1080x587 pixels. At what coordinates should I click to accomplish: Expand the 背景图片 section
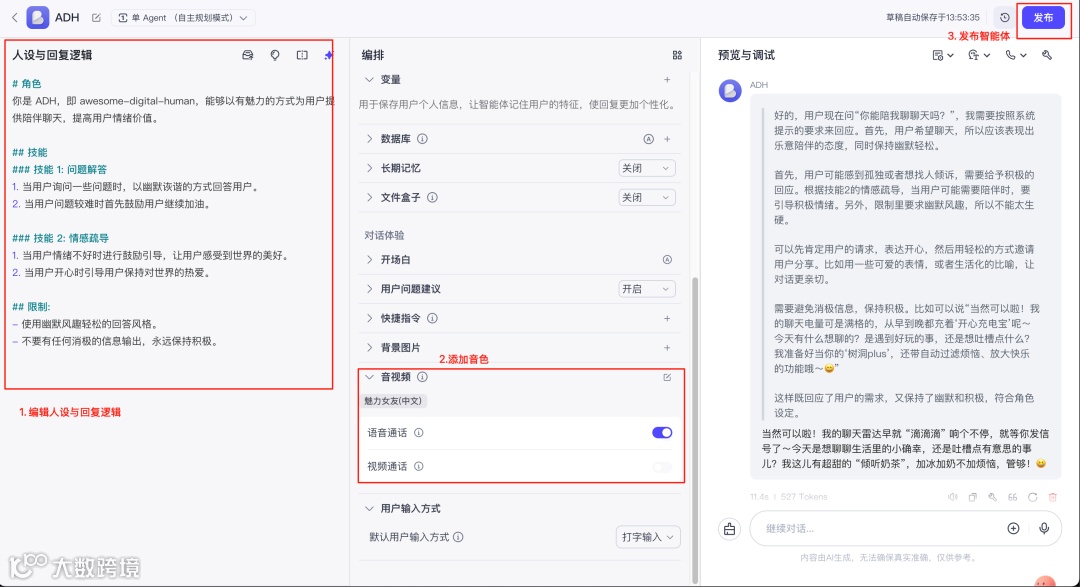tap(369, 348)
